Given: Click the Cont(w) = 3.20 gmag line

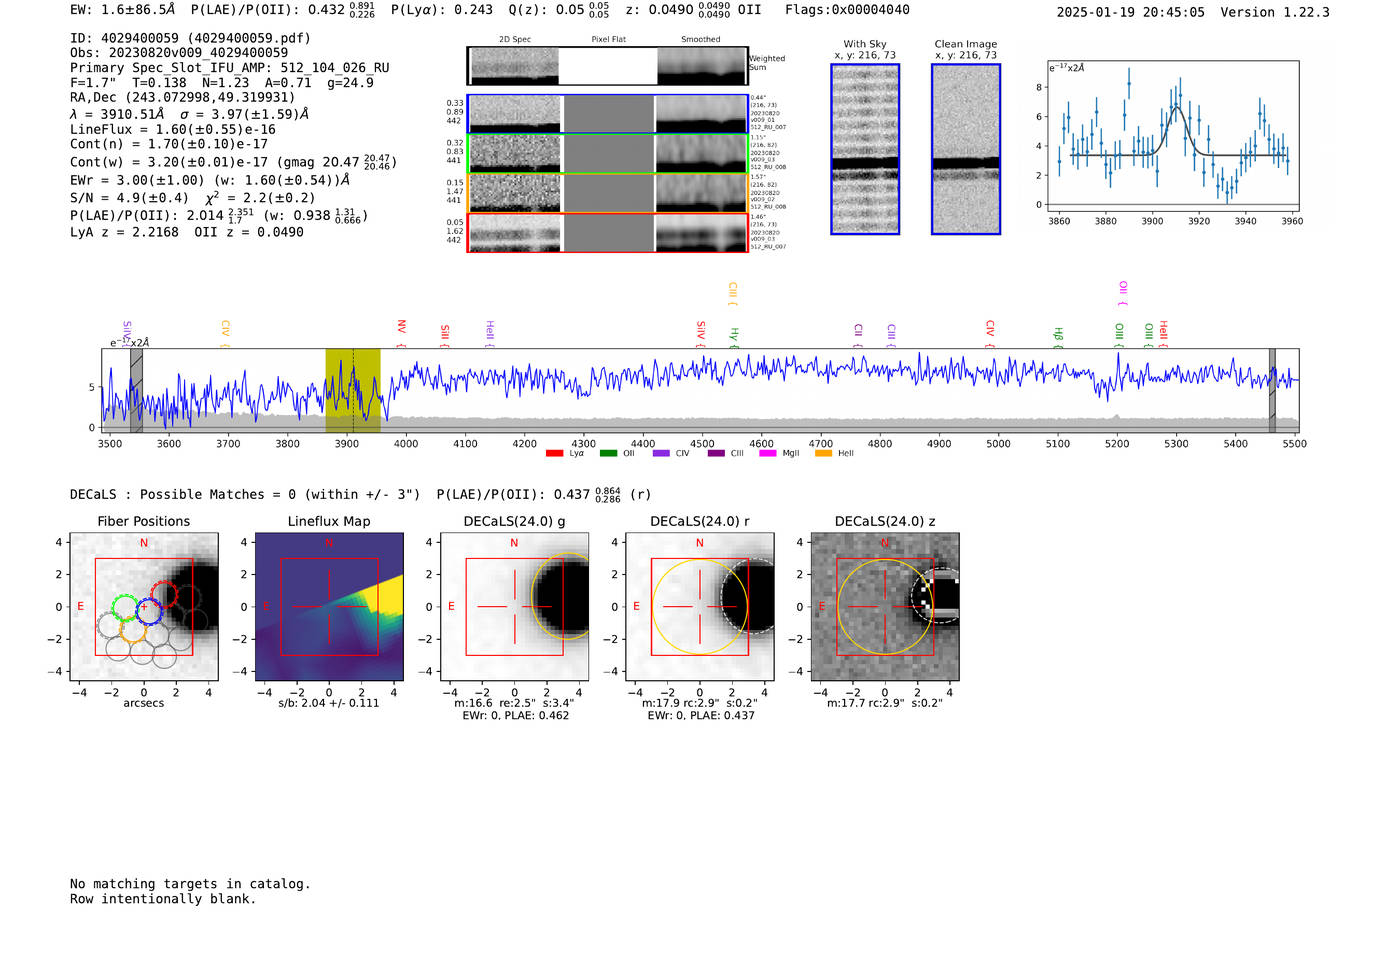Looking at the screenshot, I should [x=233, y=161].
